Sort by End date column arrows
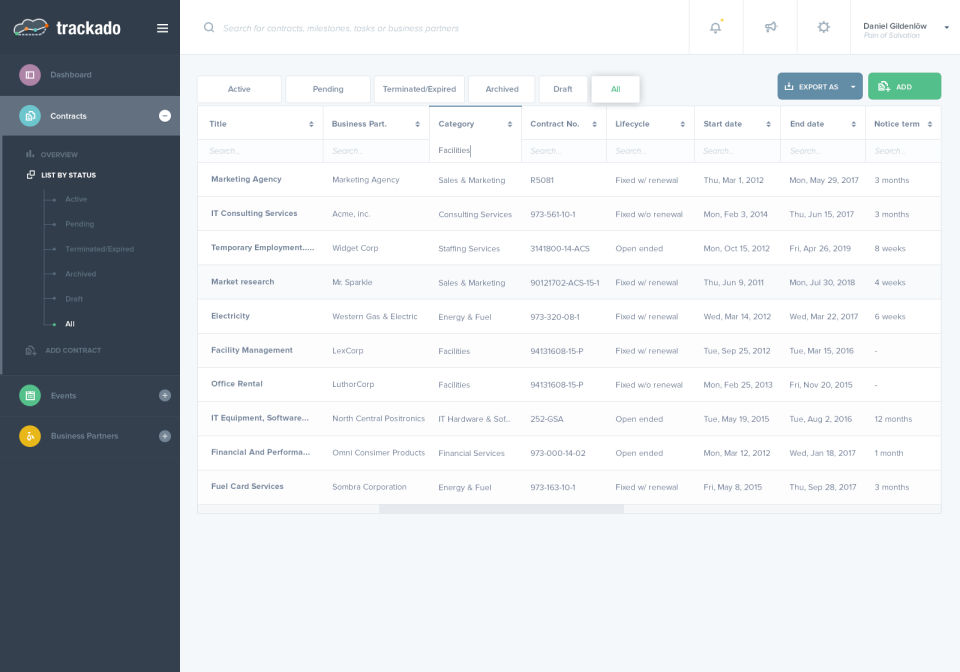This screenshot has width=960, height=672. [x=853, y=124]
